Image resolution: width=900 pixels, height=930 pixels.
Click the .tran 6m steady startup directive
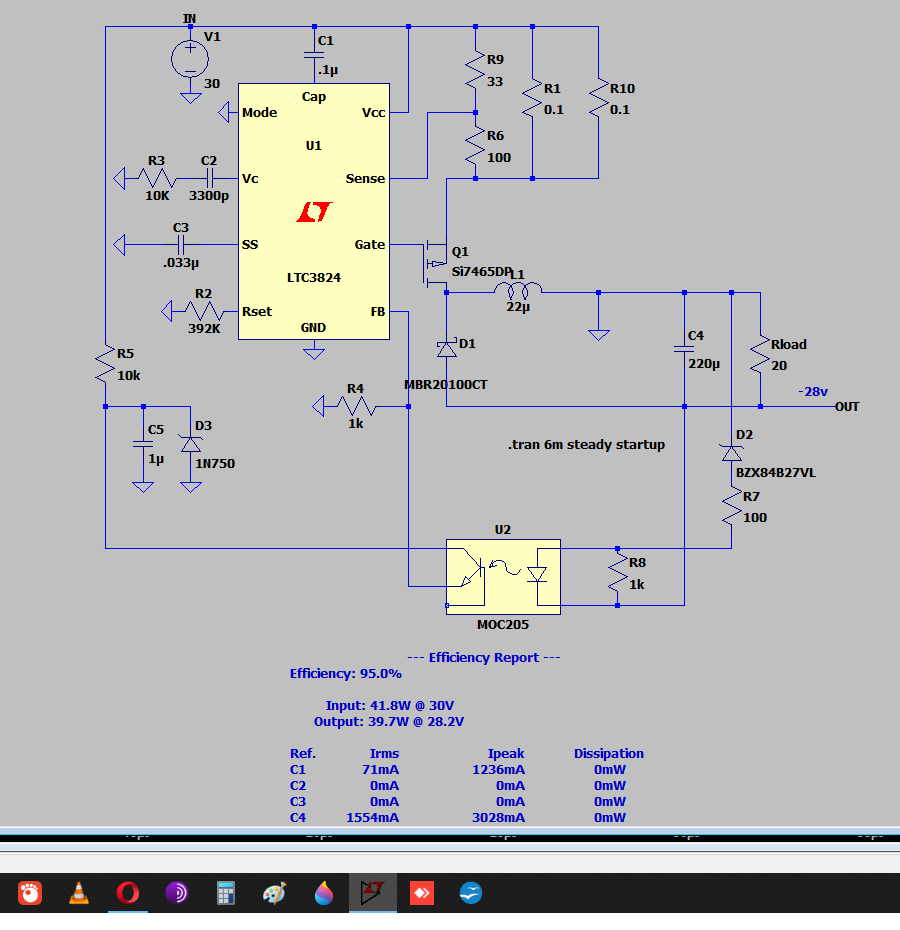(586, 444)
